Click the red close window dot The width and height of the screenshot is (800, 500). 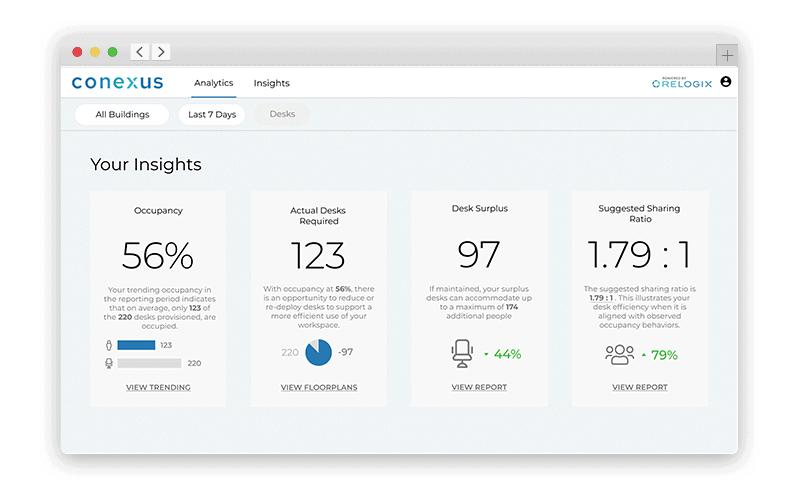click(78, 52)
